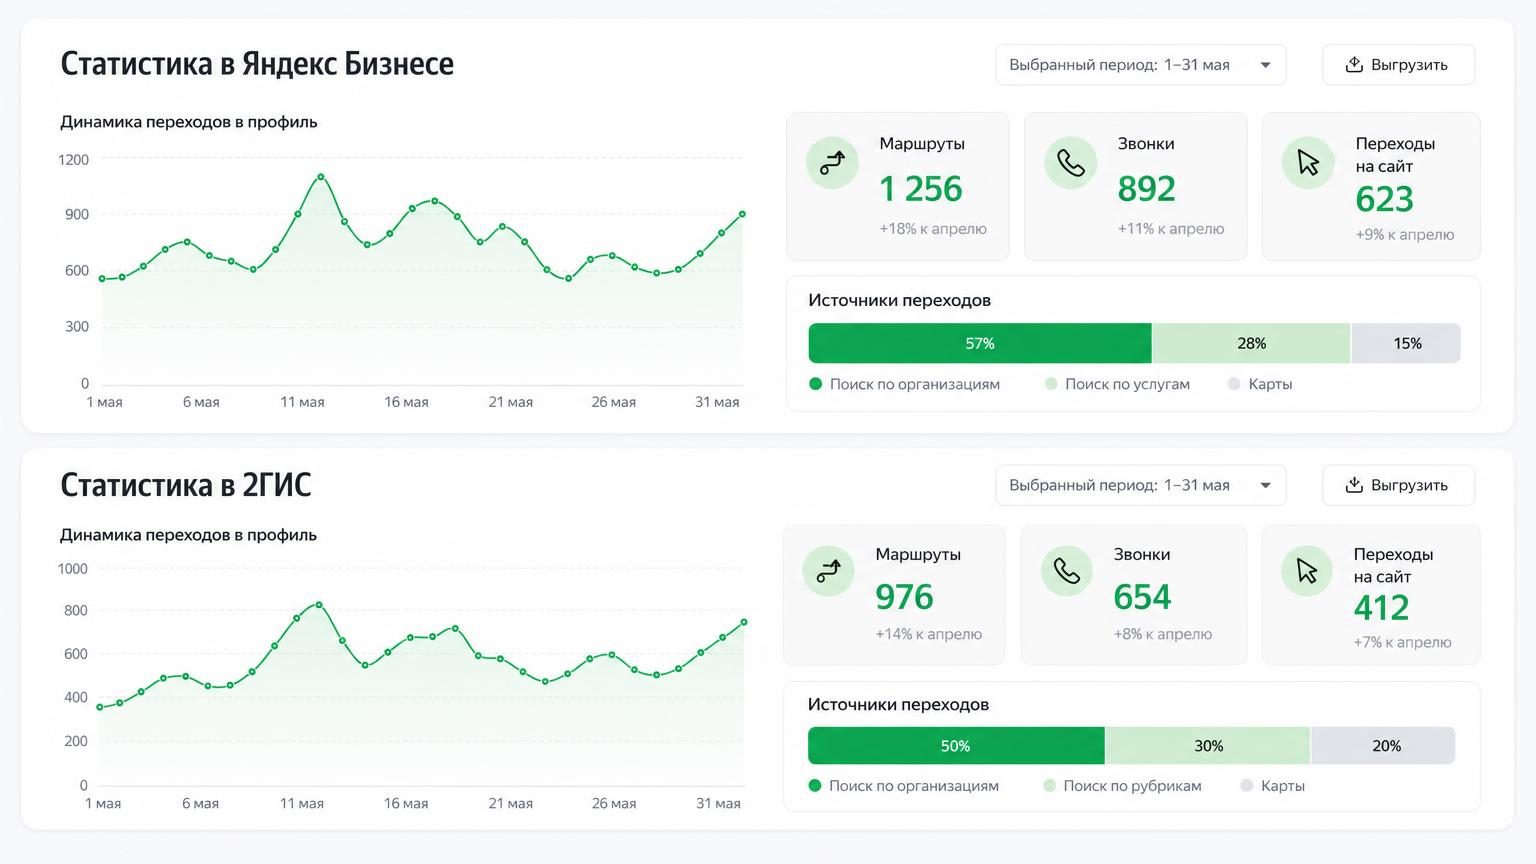
Task: Click the +18% к апрелю text
Action: (933, 229)
